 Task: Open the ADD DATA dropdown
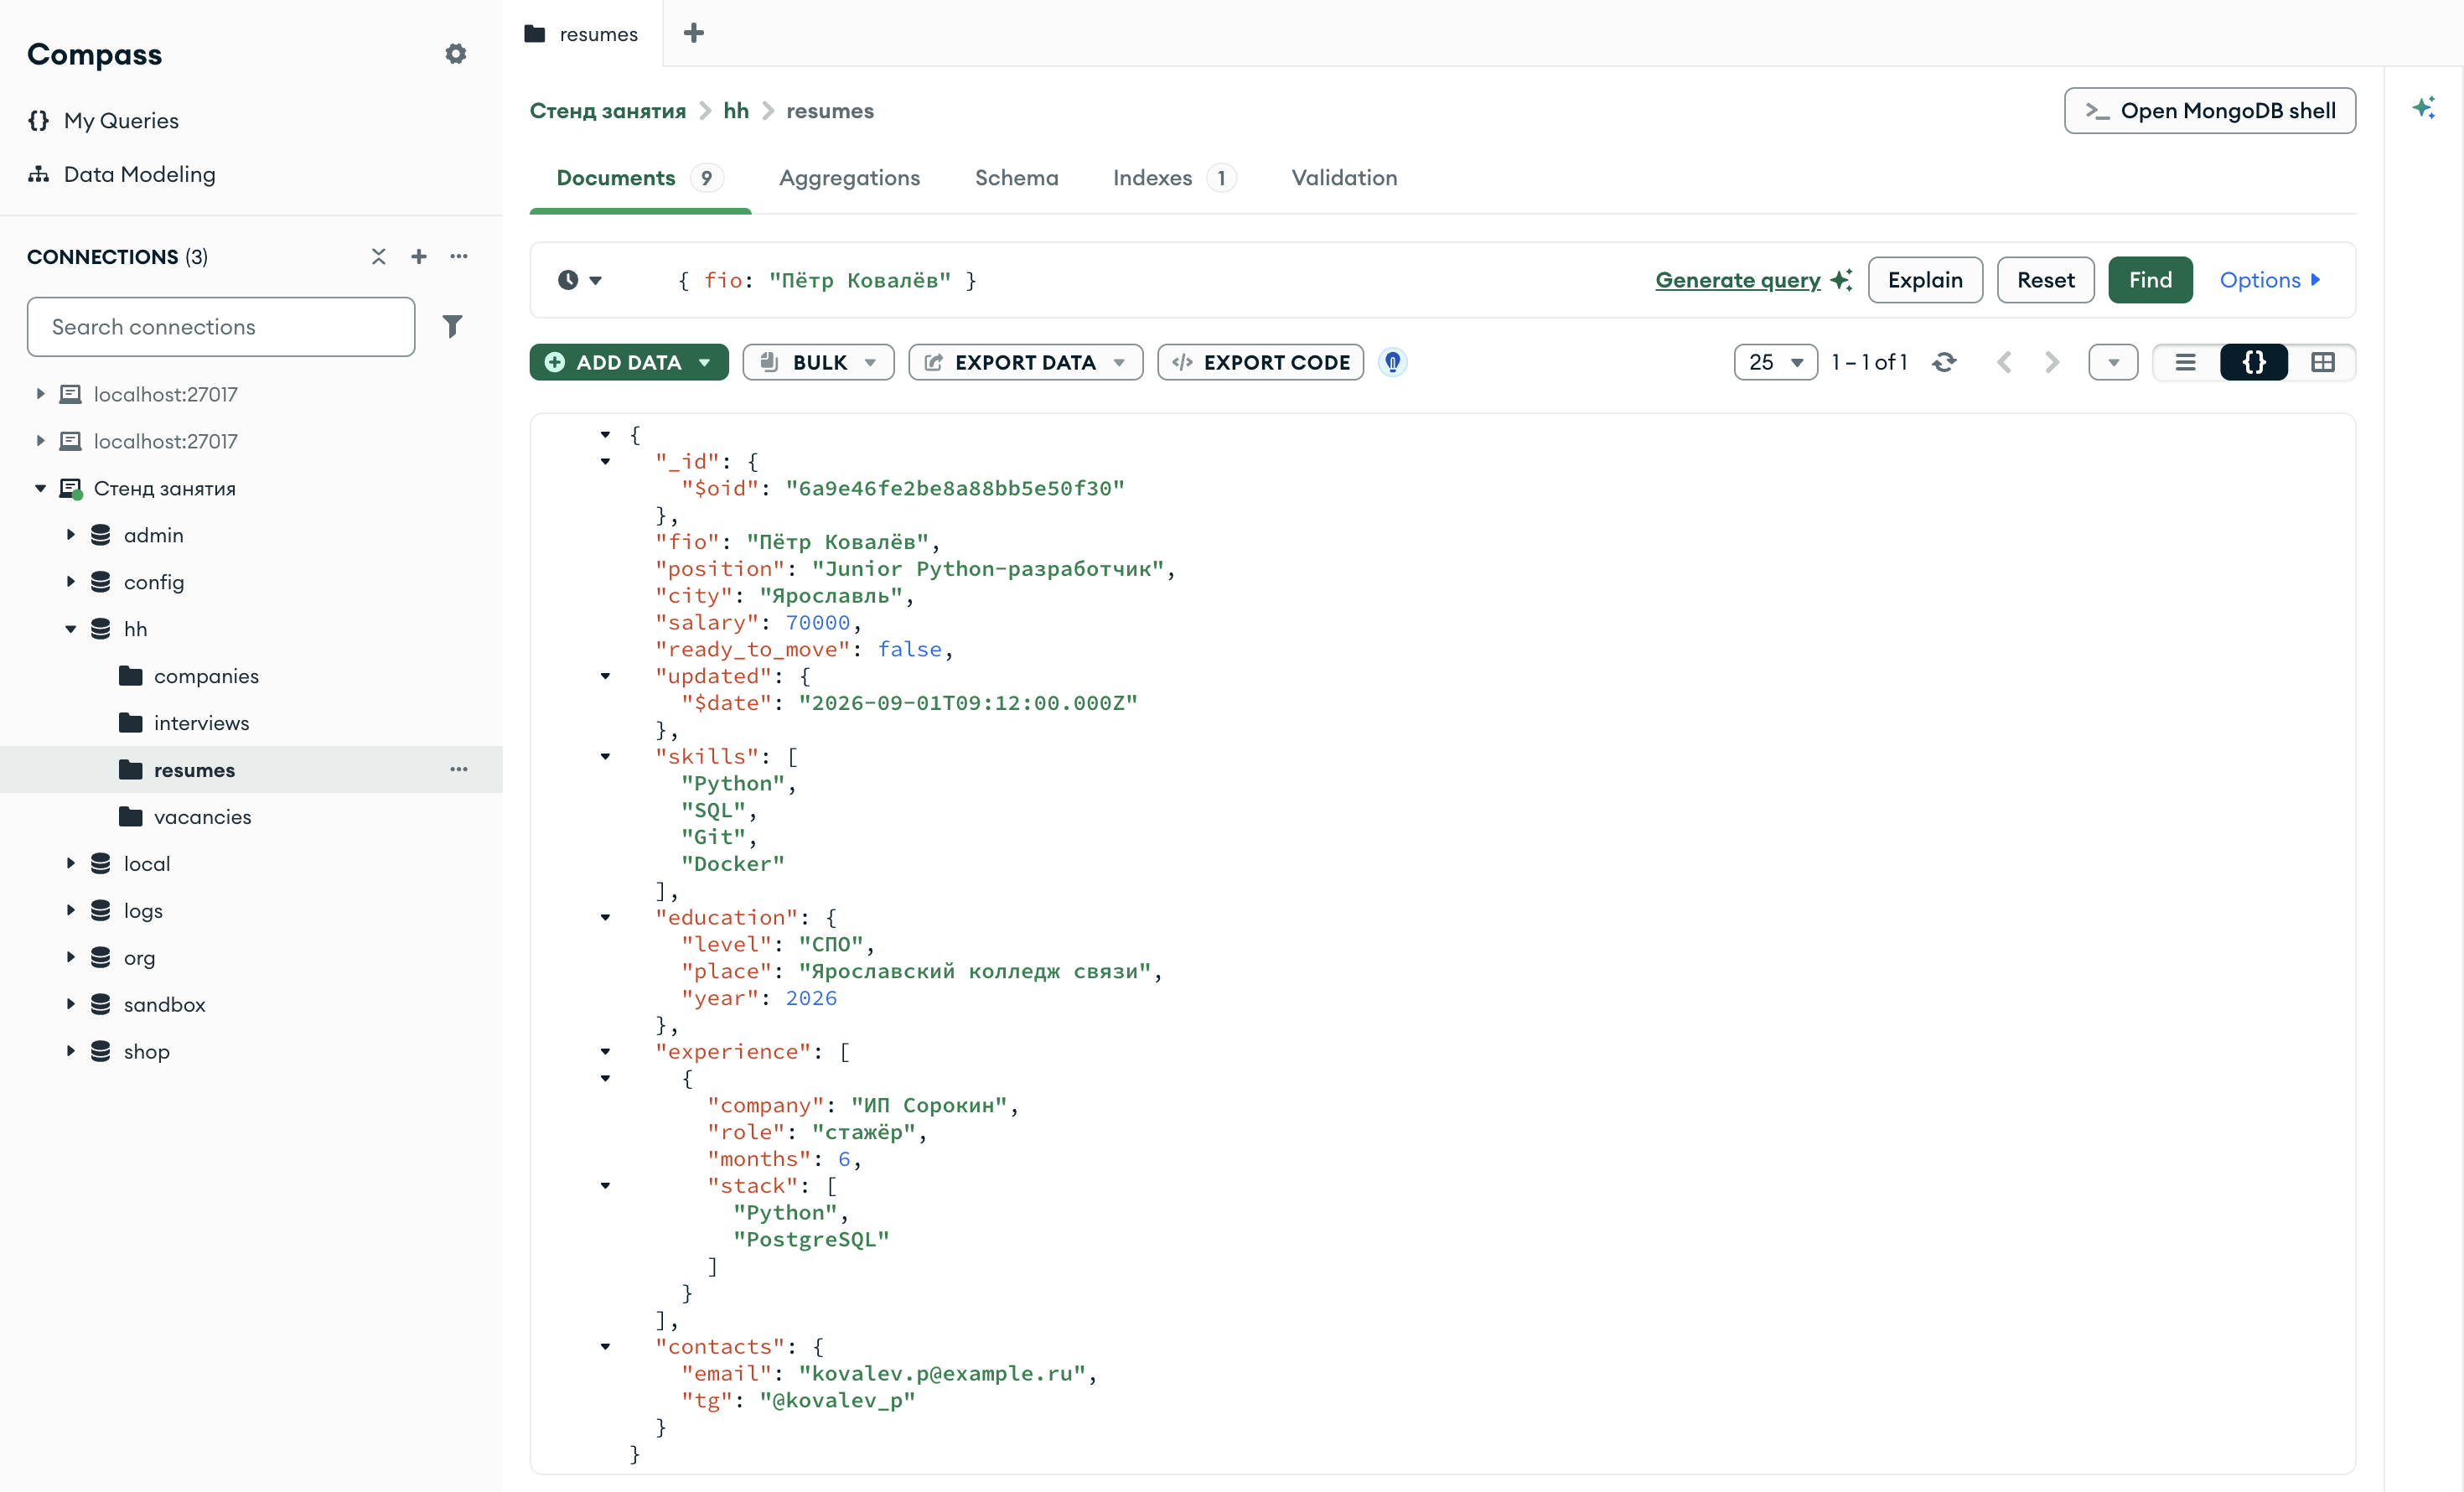[x=629, y=363]
